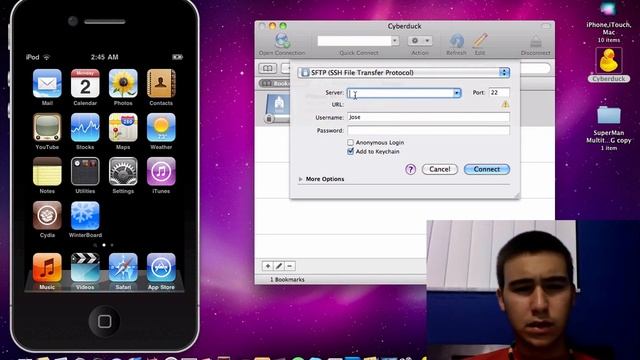The image size is (640, 360).
Task: Open the App Store icon
Action: (x=161, y=267)
